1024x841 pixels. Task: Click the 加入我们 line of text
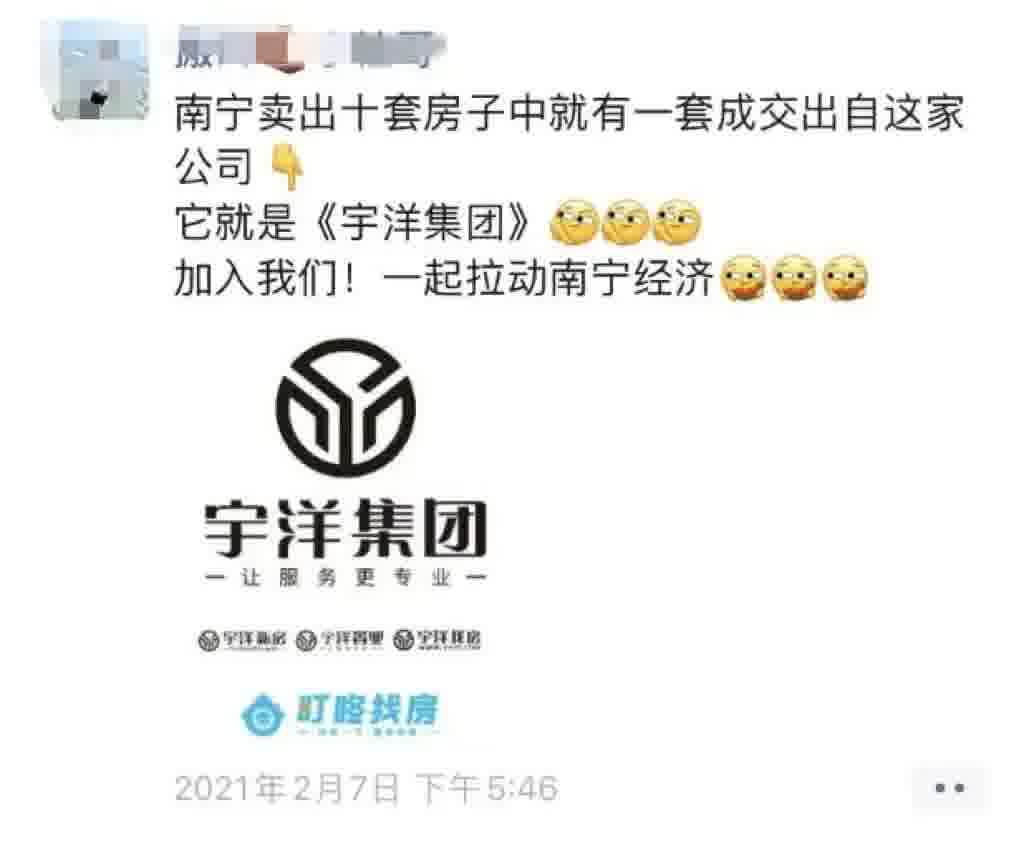pyautogui.click(x=443, y=278)
